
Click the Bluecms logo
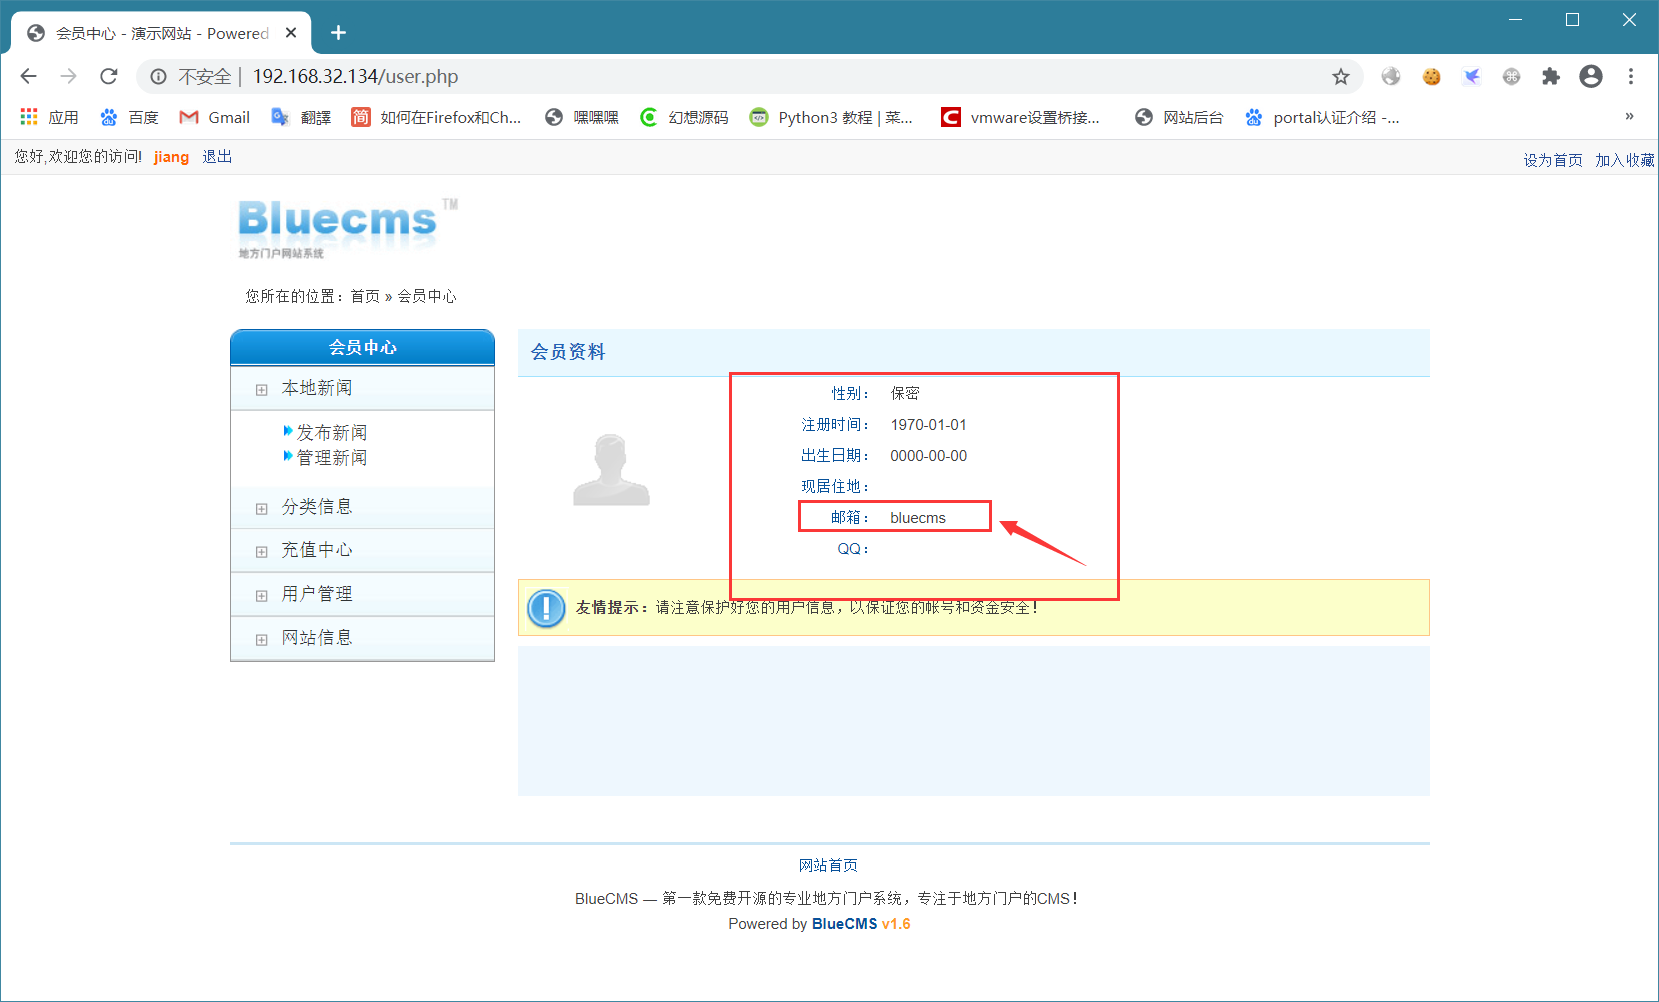pyautogui.click(x=347, y=228)
